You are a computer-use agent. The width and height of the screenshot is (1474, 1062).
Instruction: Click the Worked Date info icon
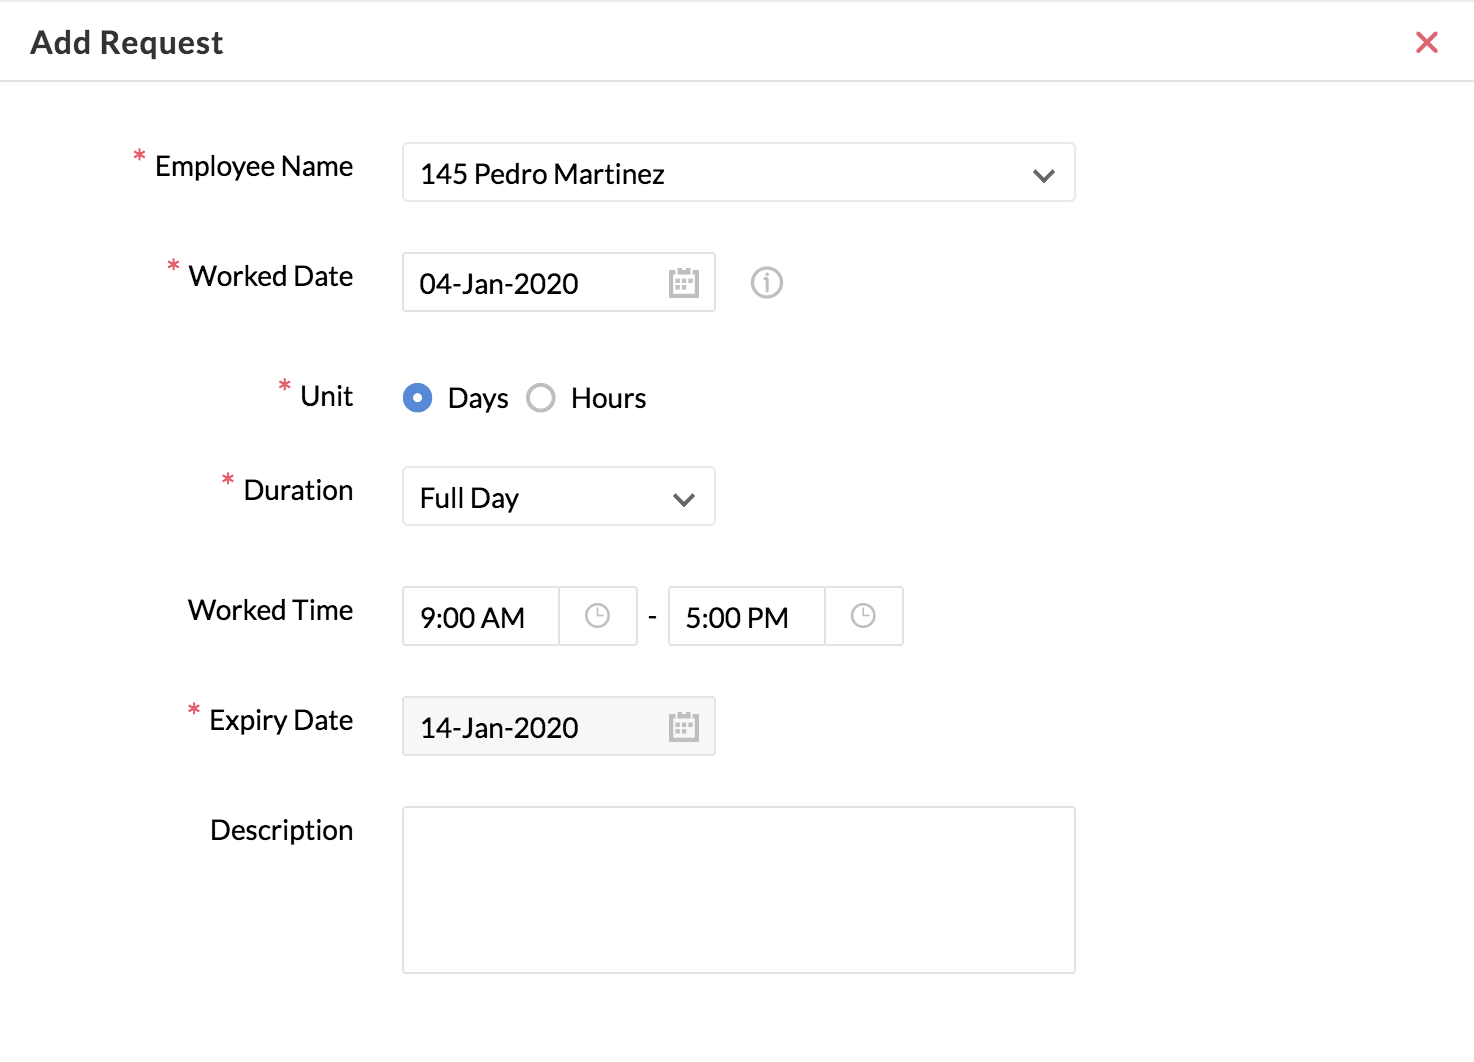click(x=767, y=283)
